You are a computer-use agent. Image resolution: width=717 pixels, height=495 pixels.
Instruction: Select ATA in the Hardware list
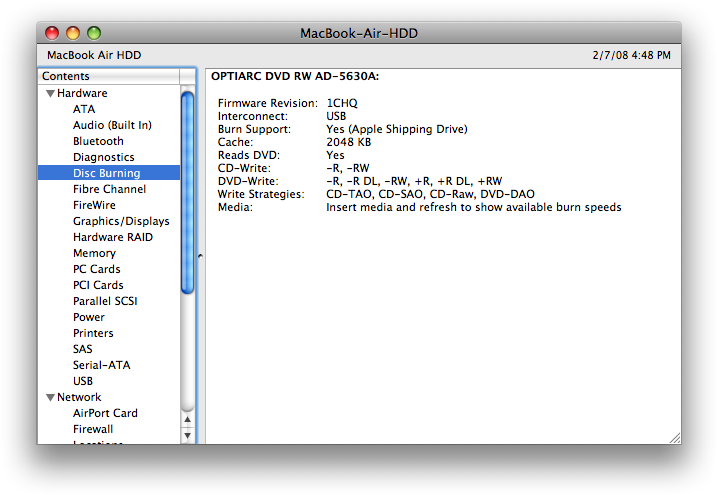pyautogui.click(x=84, y=109)
